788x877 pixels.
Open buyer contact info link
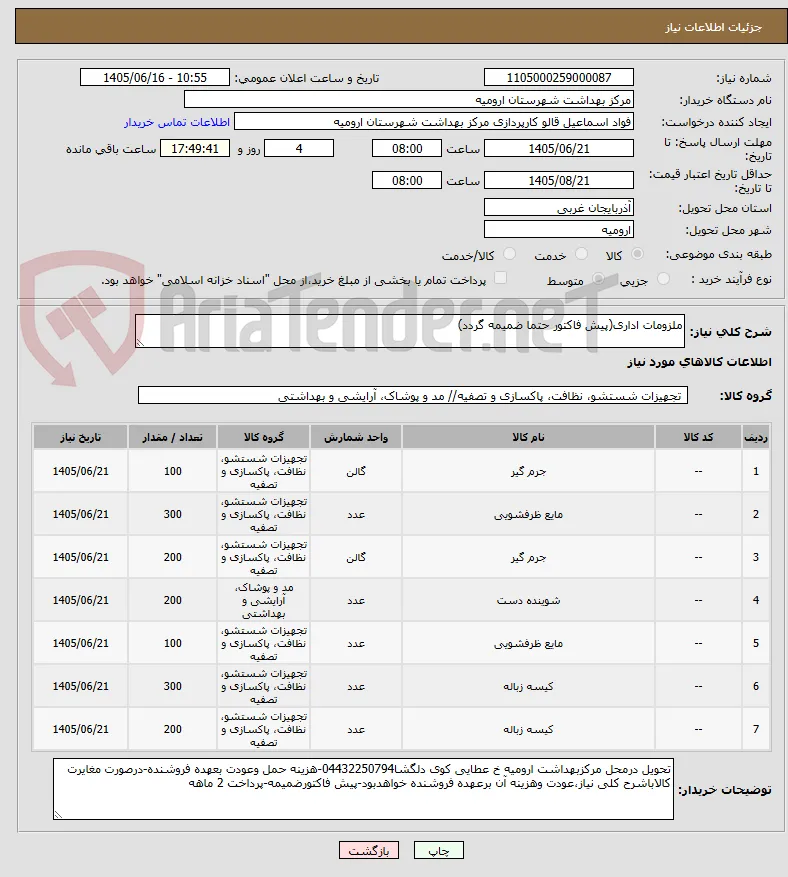[x=177, y=122]
